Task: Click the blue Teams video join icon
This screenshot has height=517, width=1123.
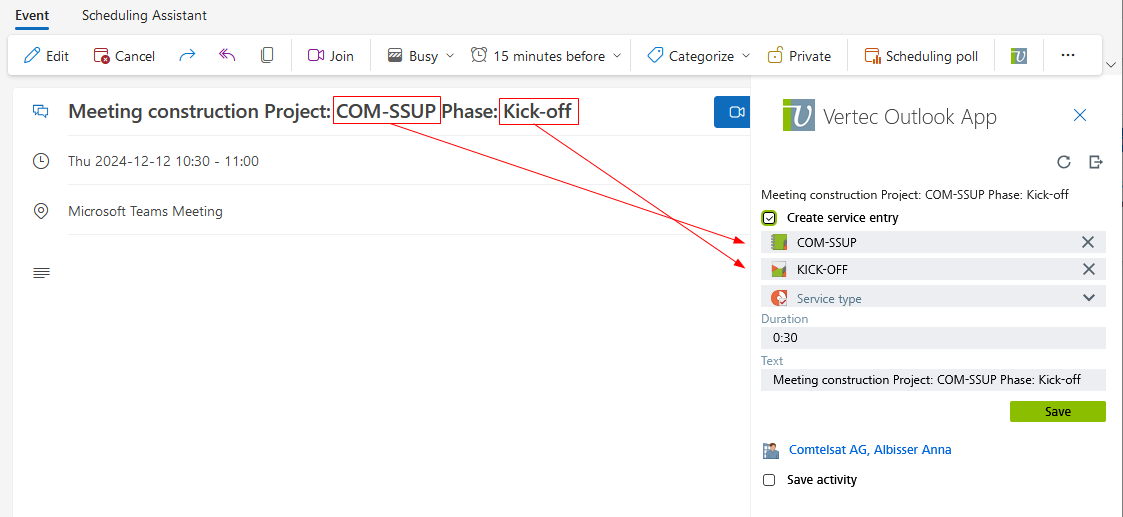Action: click(x=736, y=112)
